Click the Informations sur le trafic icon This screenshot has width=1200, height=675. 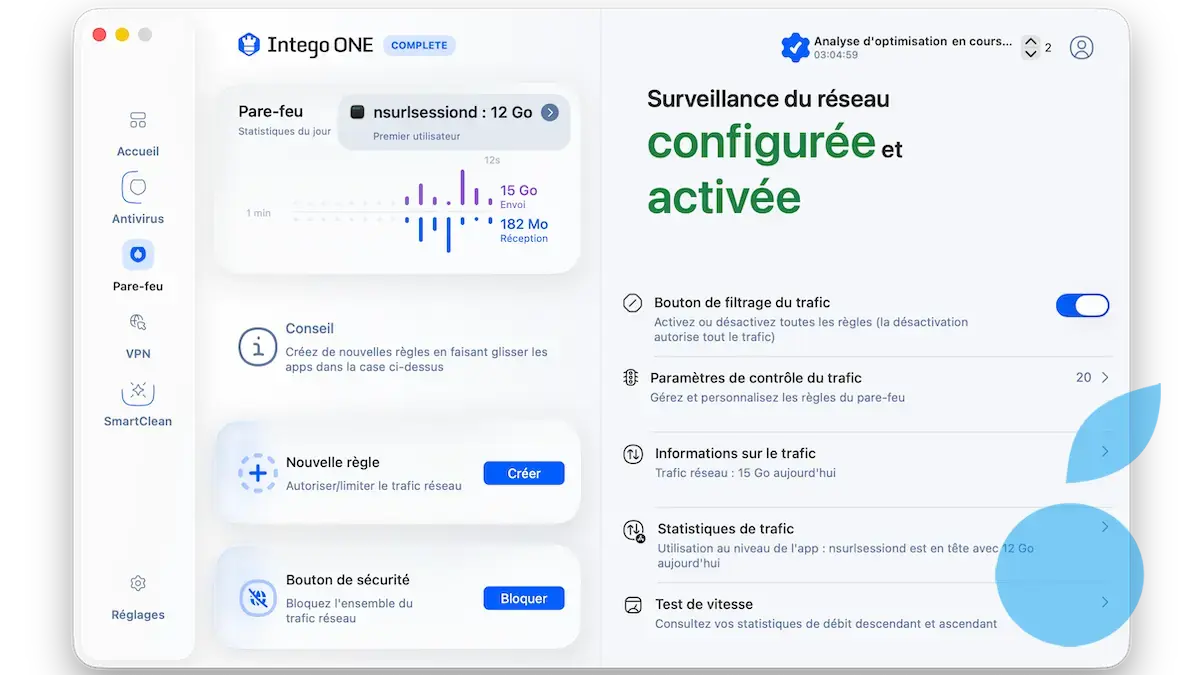click(633, 454)
